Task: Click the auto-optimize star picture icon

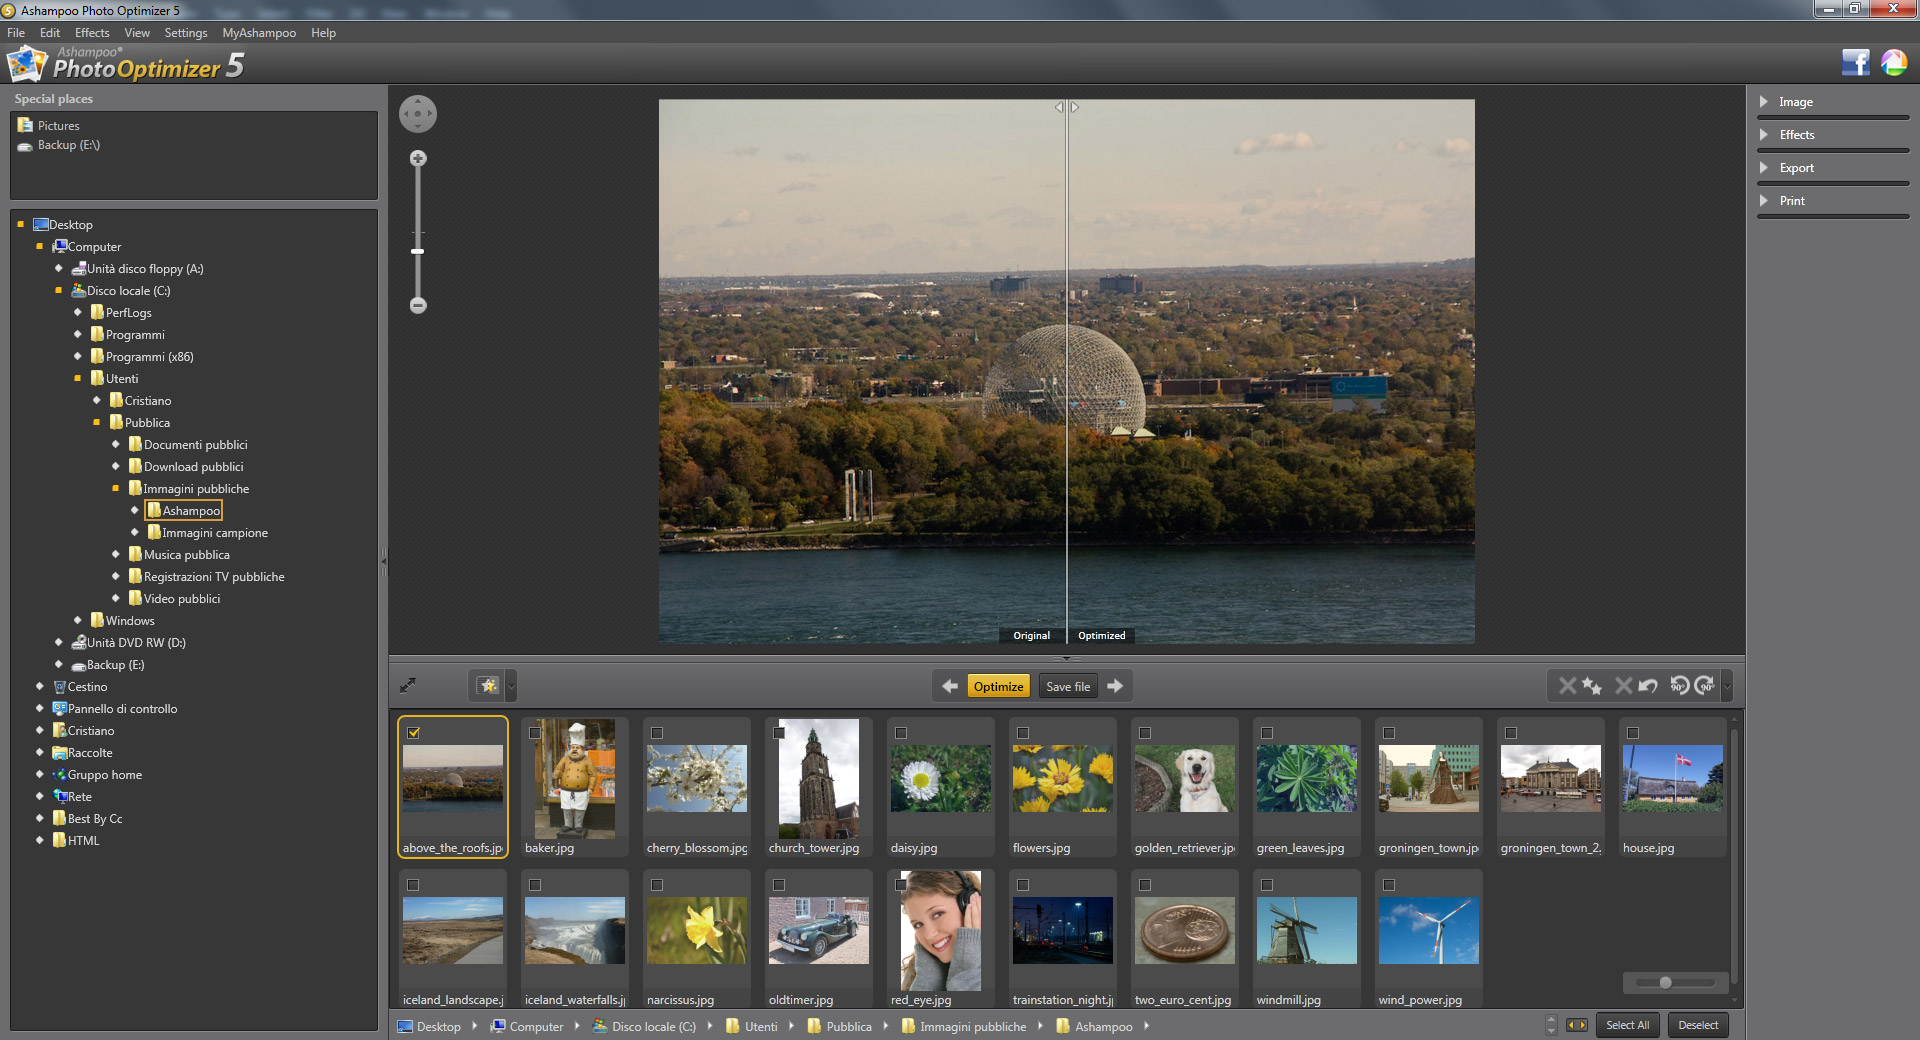Action: [488, 686]
